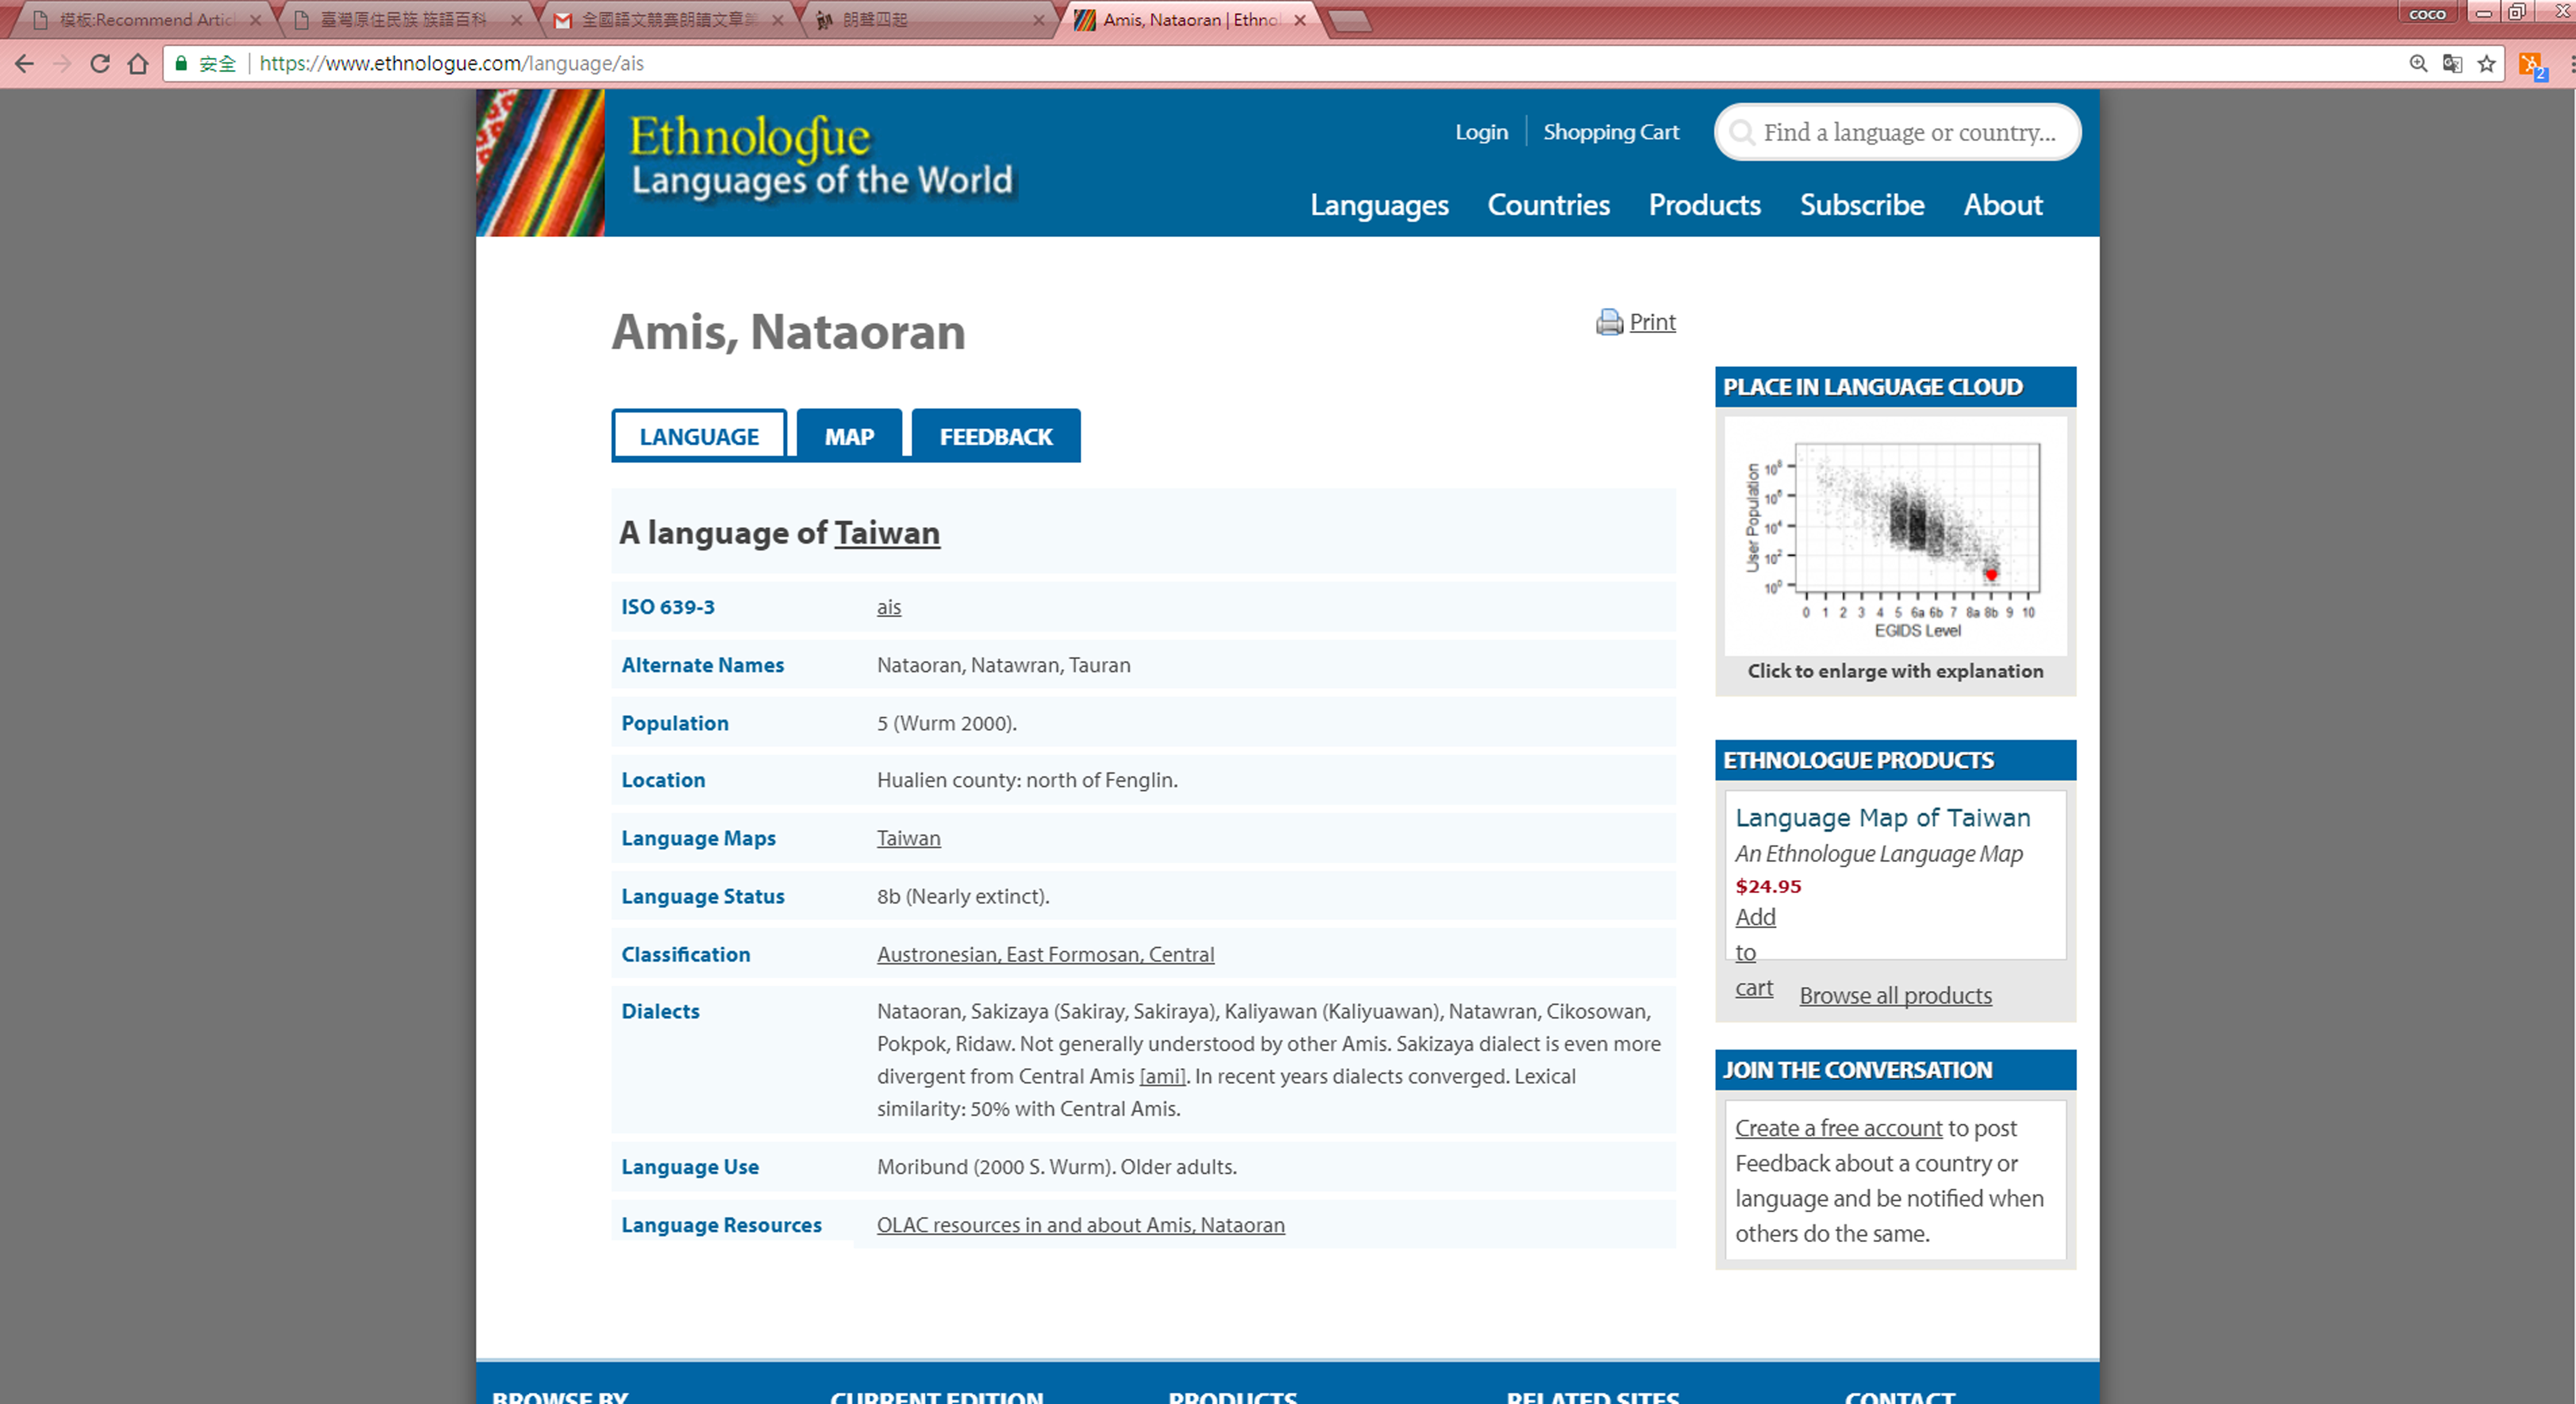Open the orange extension icon

(2531, 65)
